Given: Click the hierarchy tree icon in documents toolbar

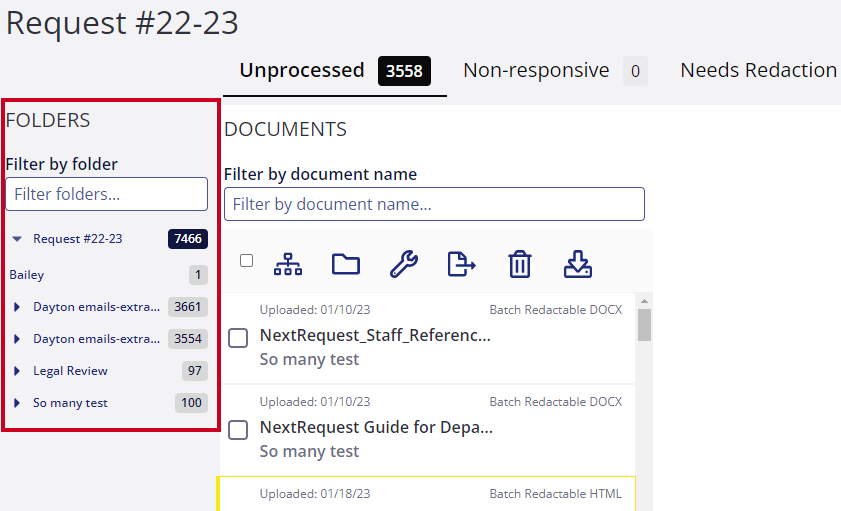Looking at the screenshot, I should [x=288, y=264].
